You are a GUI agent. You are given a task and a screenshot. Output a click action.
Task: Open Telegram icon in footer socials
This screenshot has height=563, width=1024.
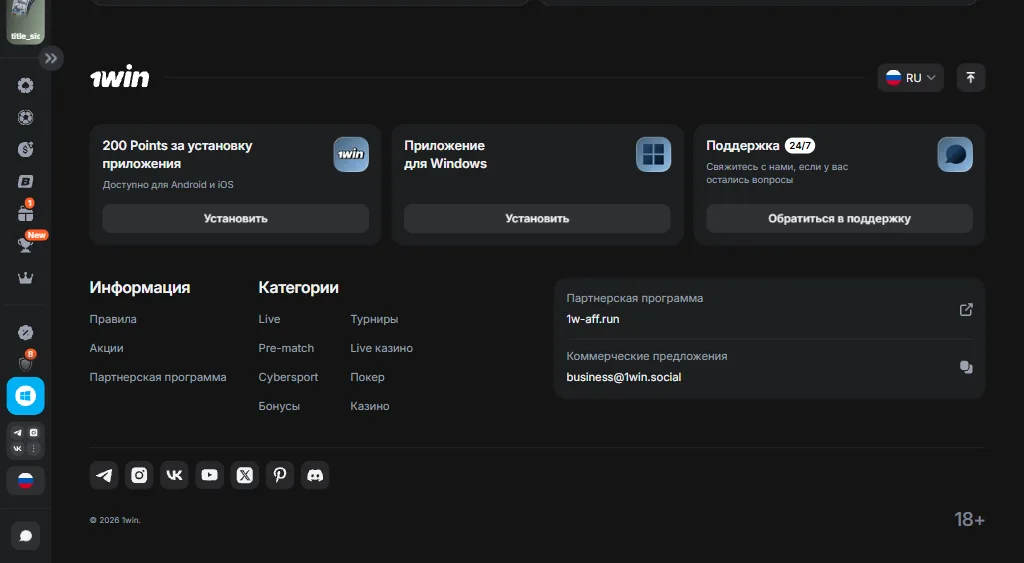coord(104,475)
